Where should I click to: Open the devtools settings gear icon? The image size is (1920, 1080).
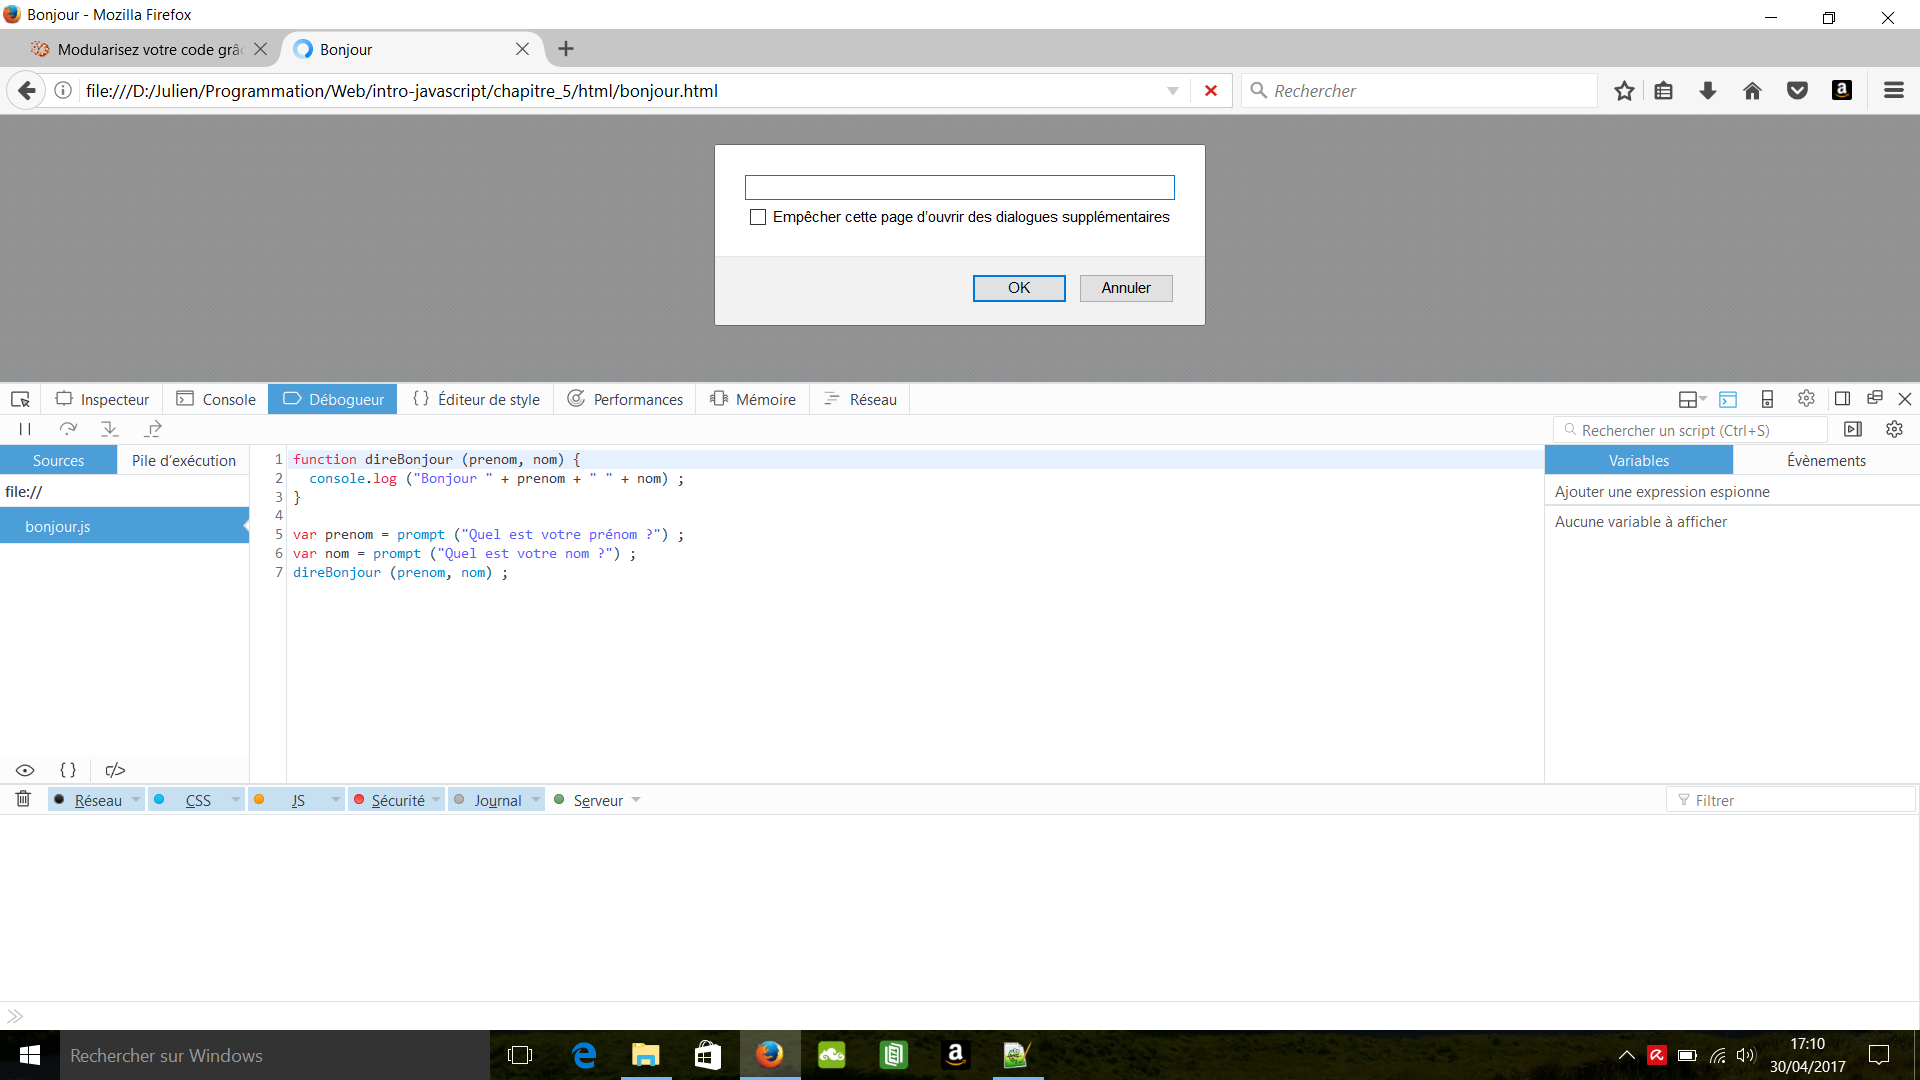1806,398
